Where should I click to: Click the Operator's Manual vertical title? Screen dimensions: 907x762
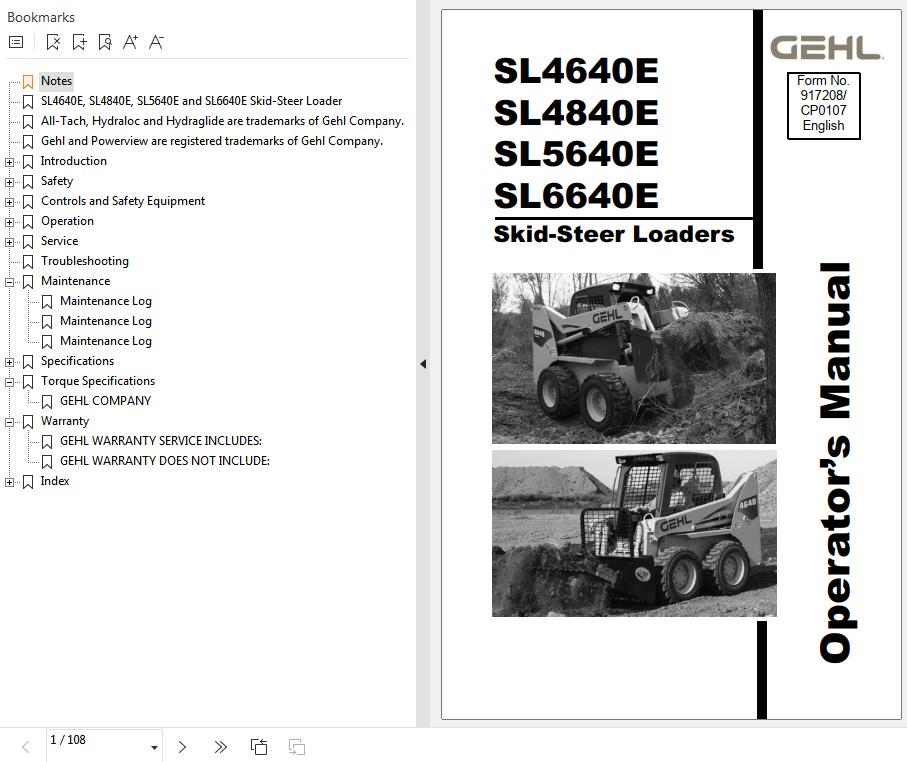coord(836,463)
